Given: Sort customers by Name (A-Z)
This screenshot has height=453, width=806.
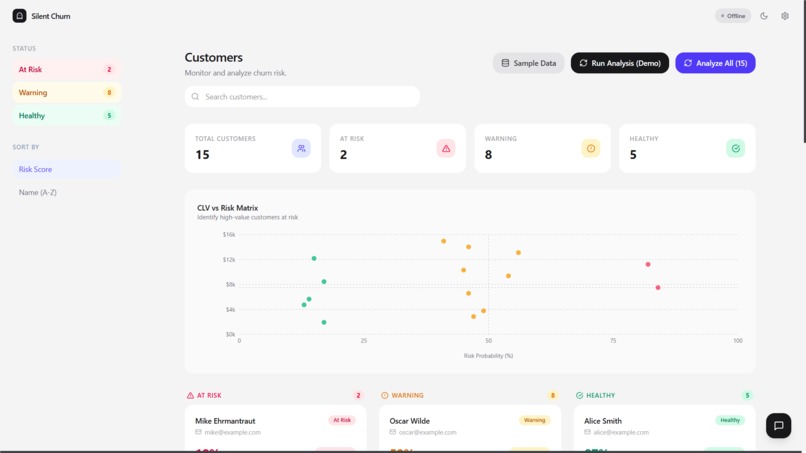Looking at the screenshot, I should coord(67,192).
